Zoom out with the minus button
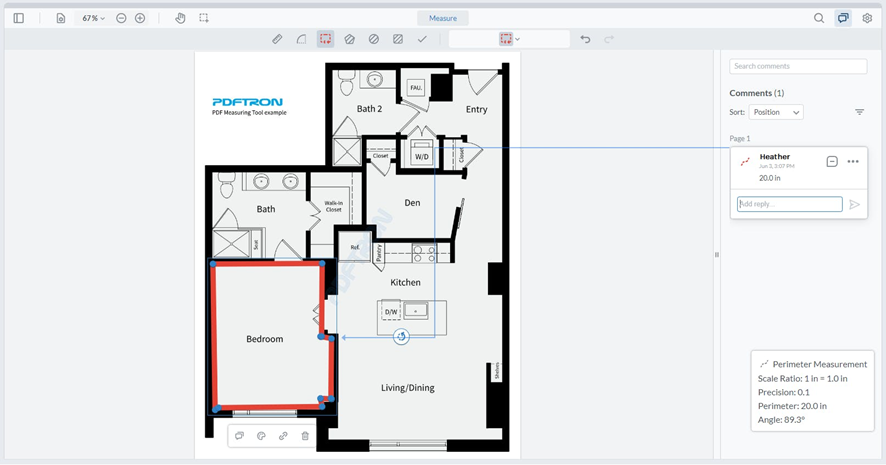Viewport: 886px width, 465px height. (121, 18)
